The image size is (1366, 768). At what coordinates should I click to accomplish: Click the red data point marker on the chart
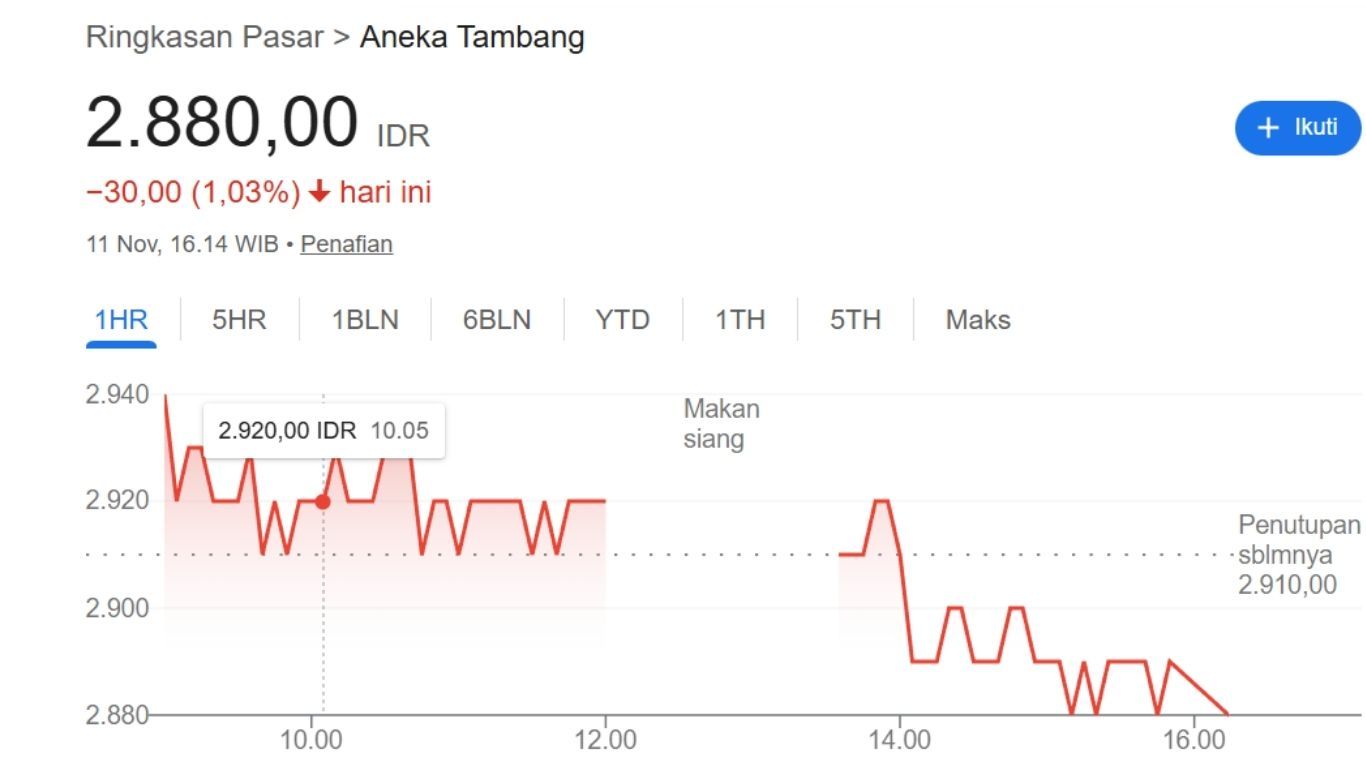(322, 501)
